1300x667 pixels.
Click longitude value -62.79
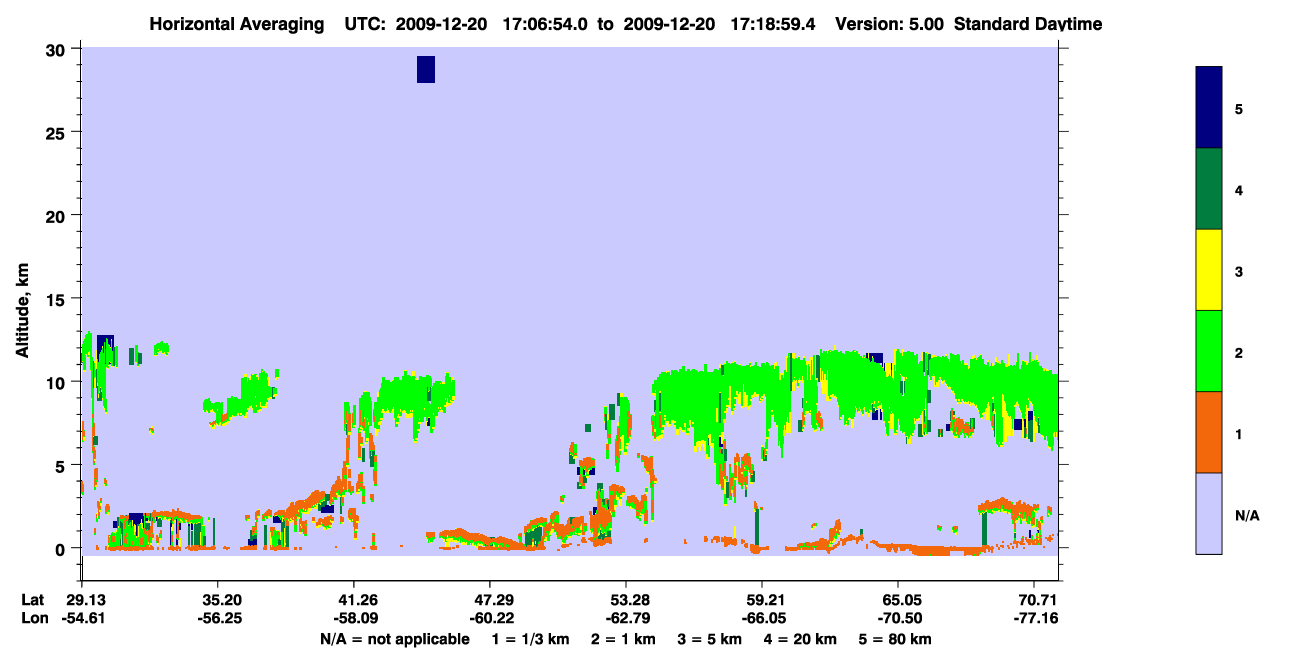[626, 619]
